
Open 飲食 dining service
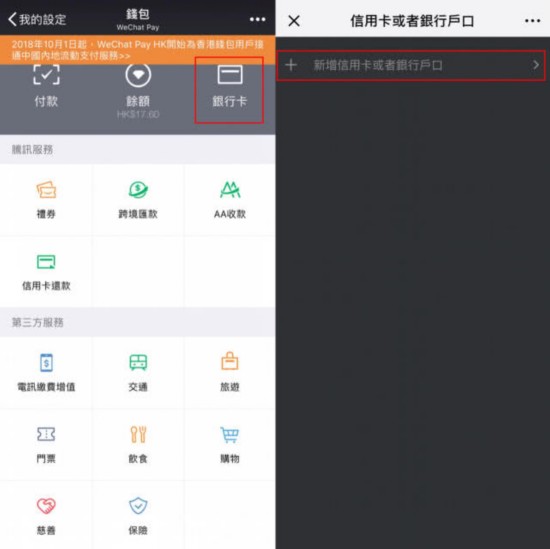[138, 444]
